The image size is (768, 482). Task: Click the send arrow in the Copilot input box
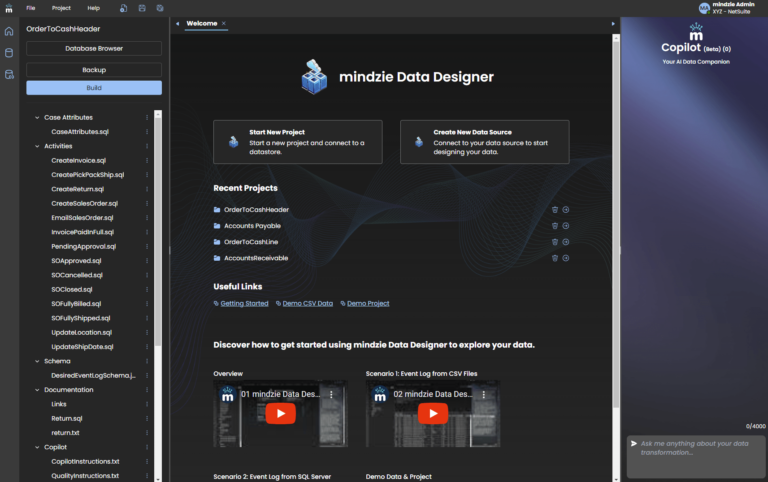pos(634,443)
